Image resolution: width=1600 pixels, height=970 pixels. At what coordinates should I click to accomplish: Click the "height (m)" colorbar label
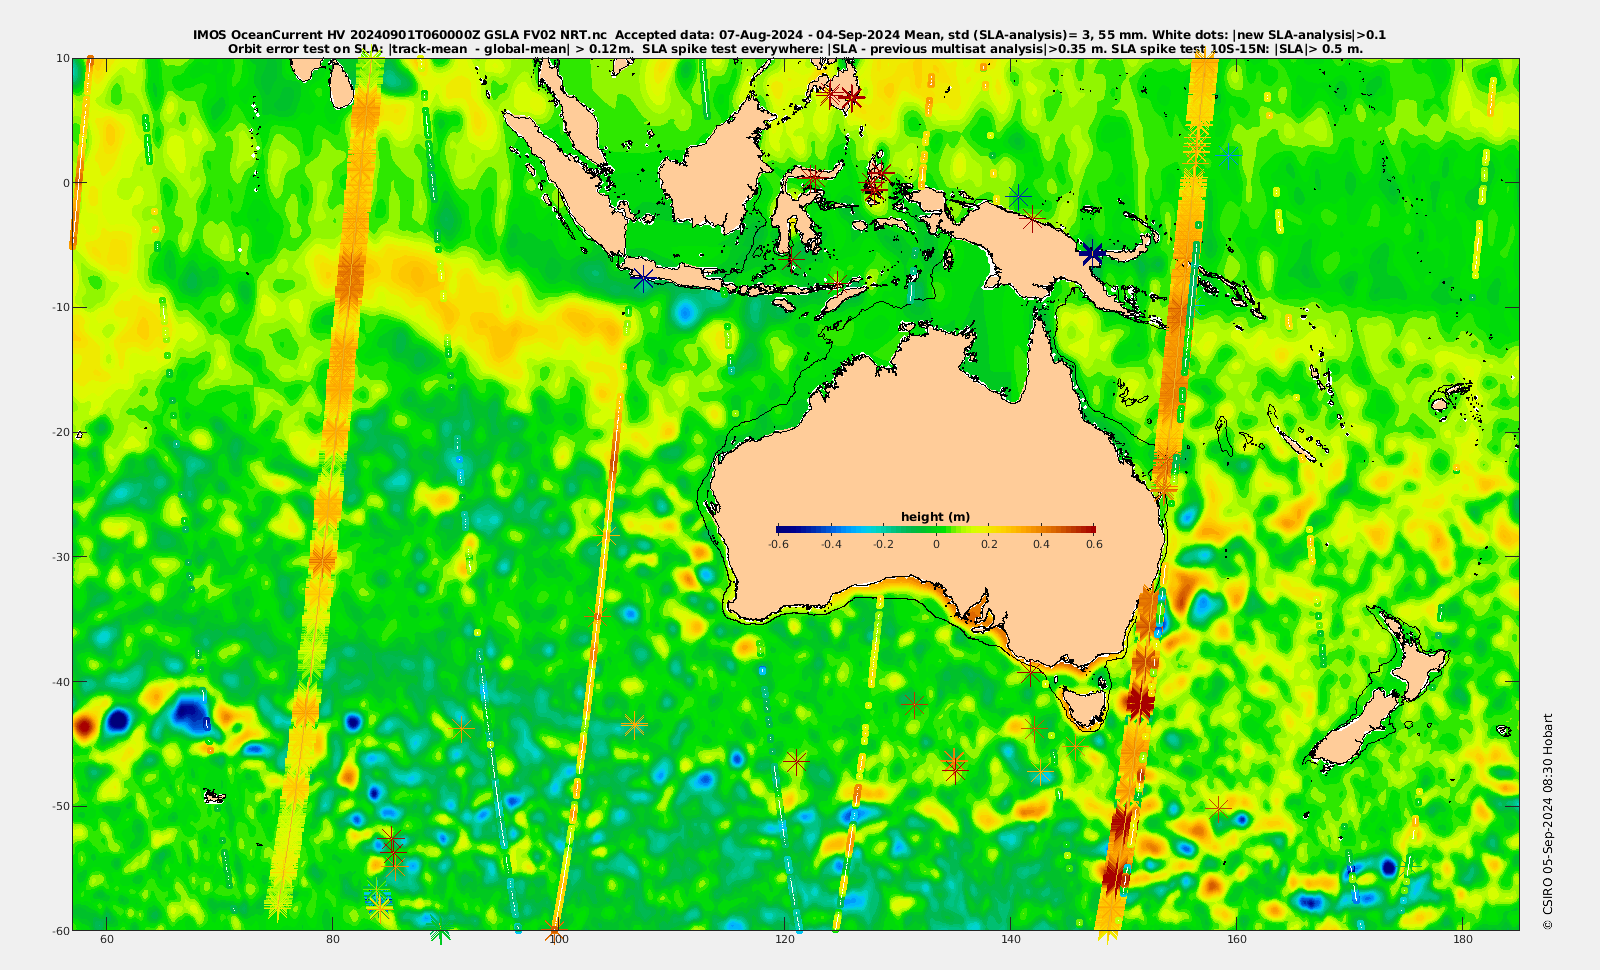point(935,517)
